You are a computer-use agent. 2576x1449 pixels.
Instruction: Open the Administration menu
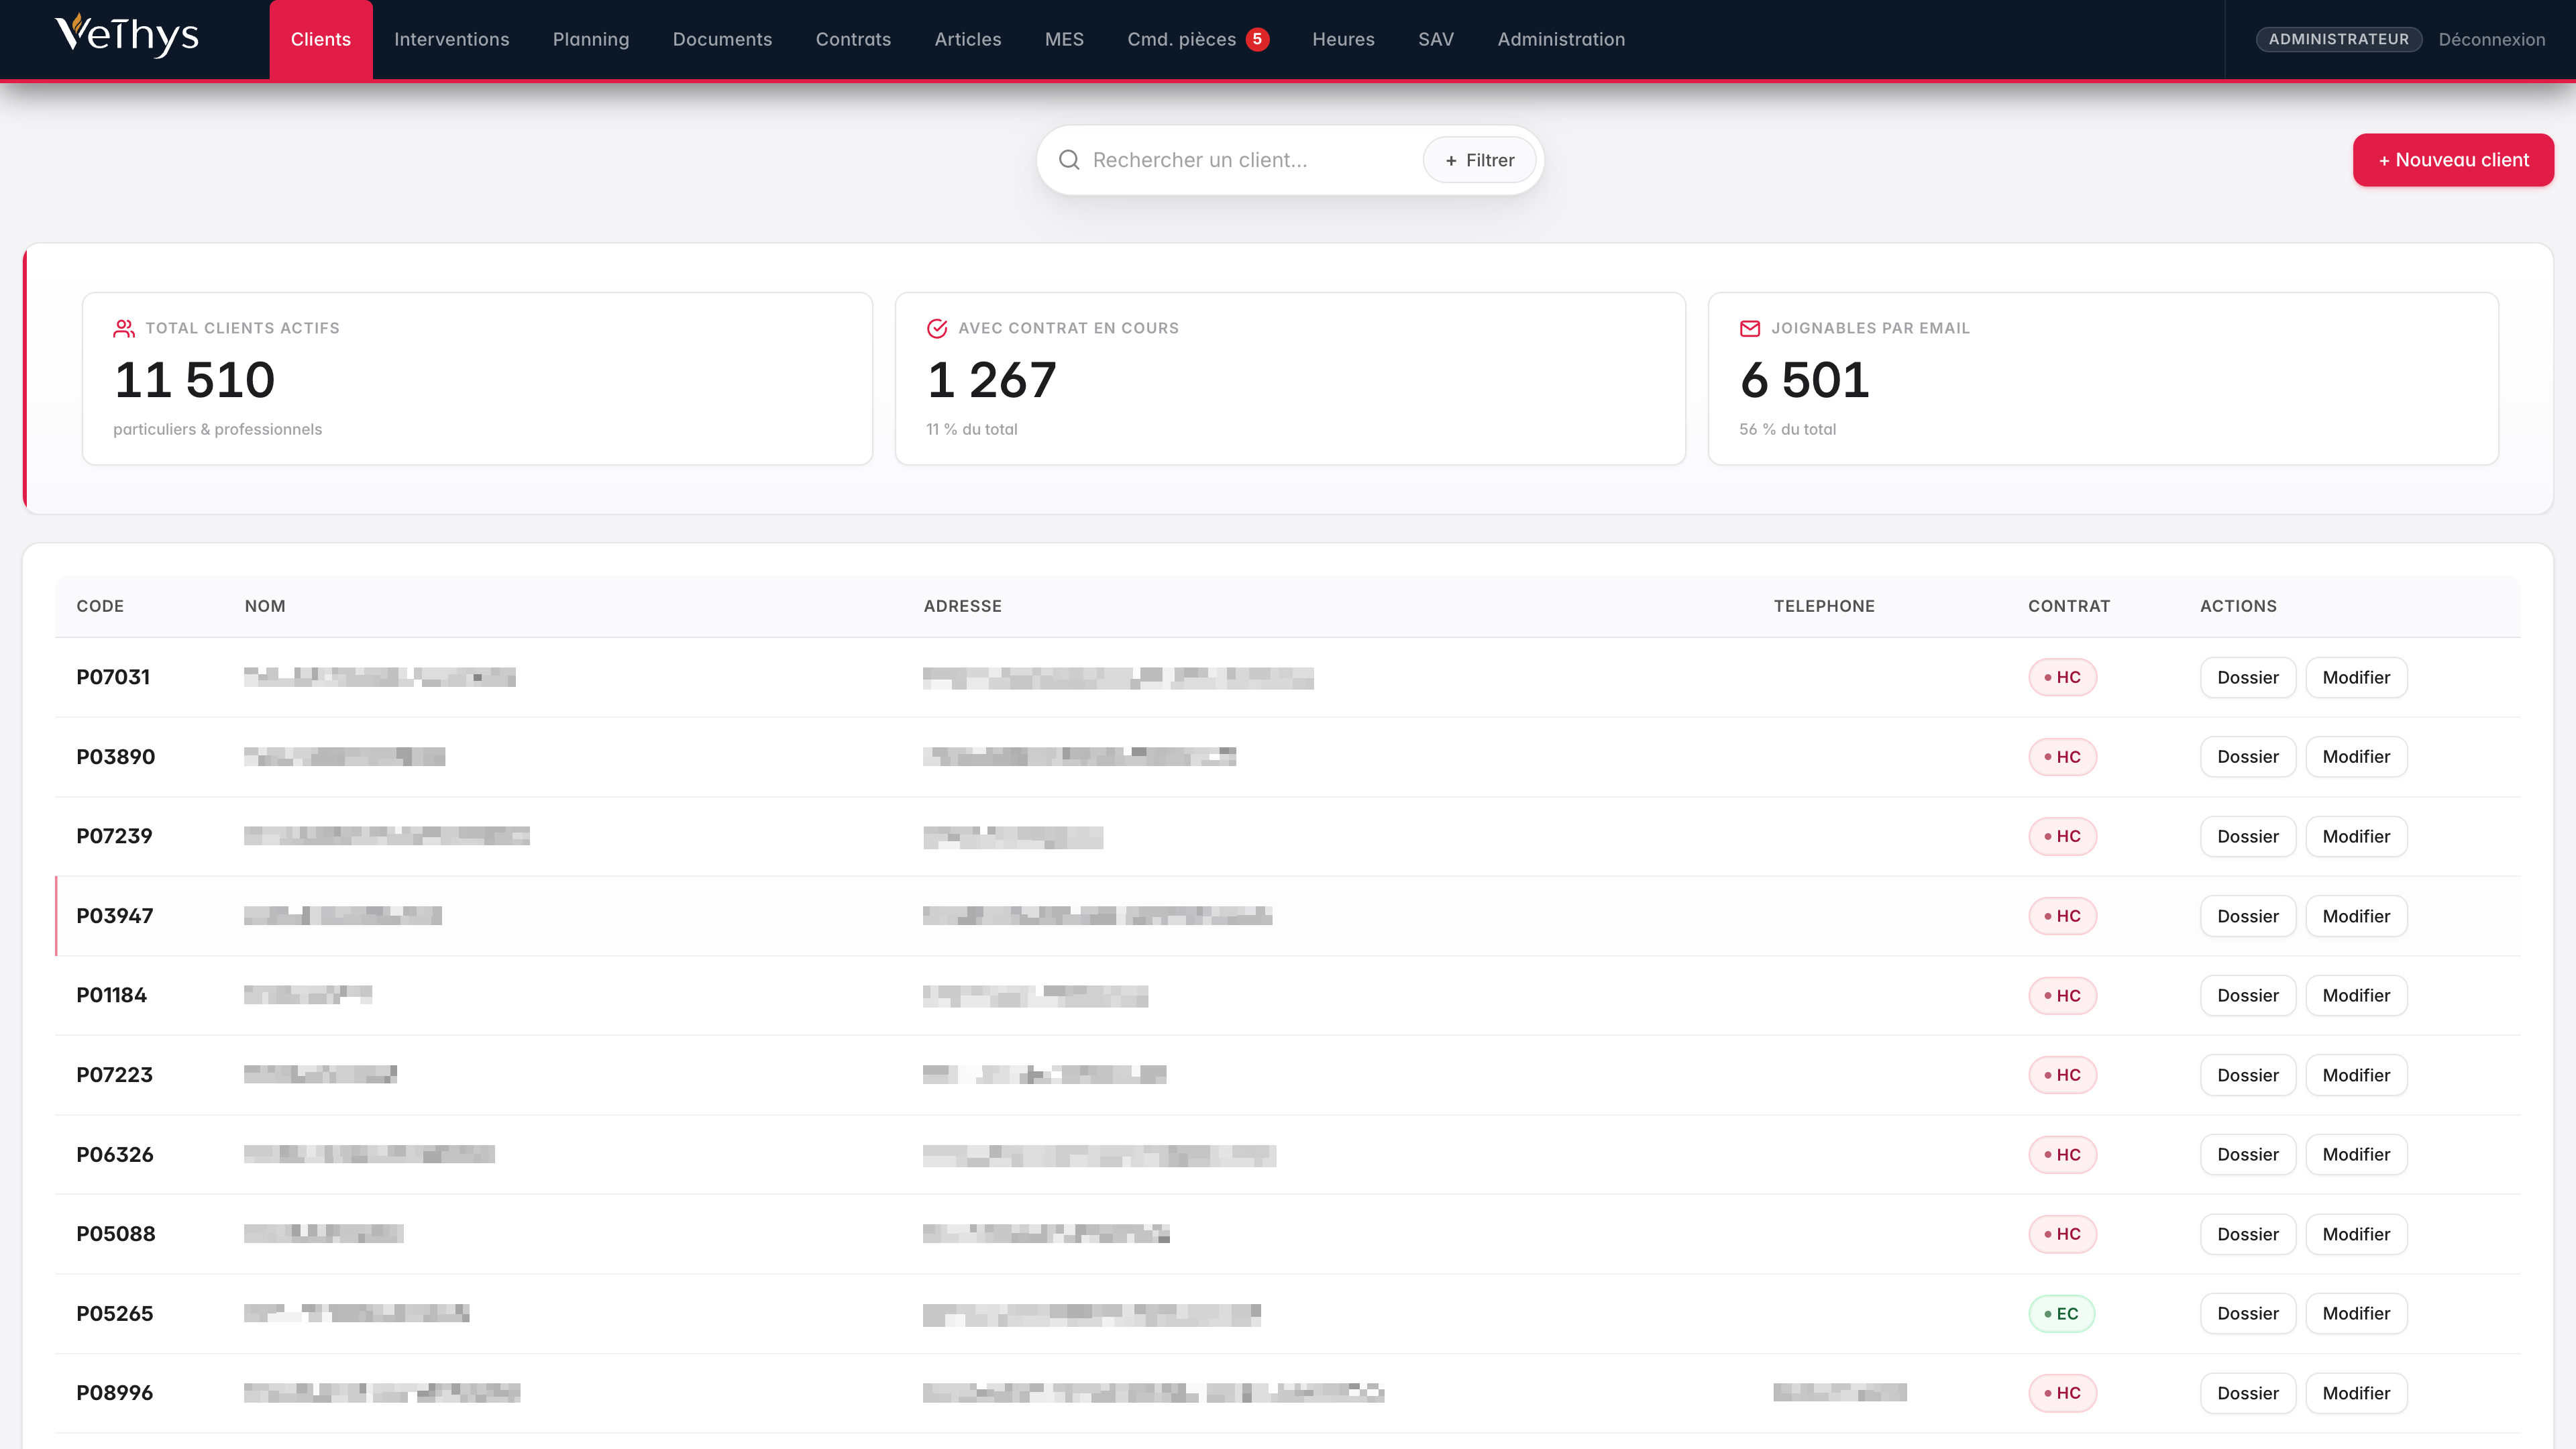[x=1561, y=39]
